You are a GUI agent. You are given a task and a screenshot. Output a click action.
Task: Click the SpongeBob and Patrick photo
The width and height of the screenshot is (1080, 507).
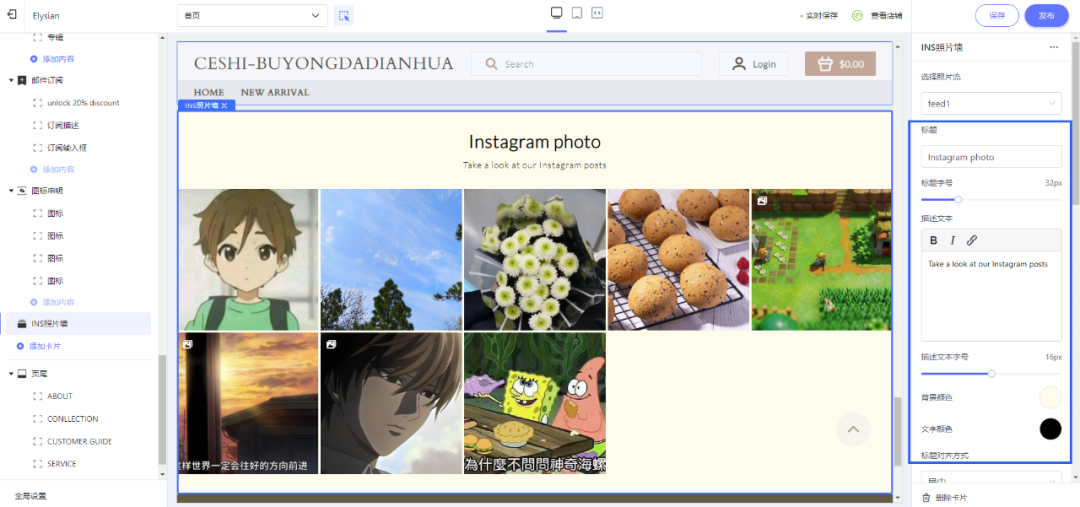tap(535, 404)
